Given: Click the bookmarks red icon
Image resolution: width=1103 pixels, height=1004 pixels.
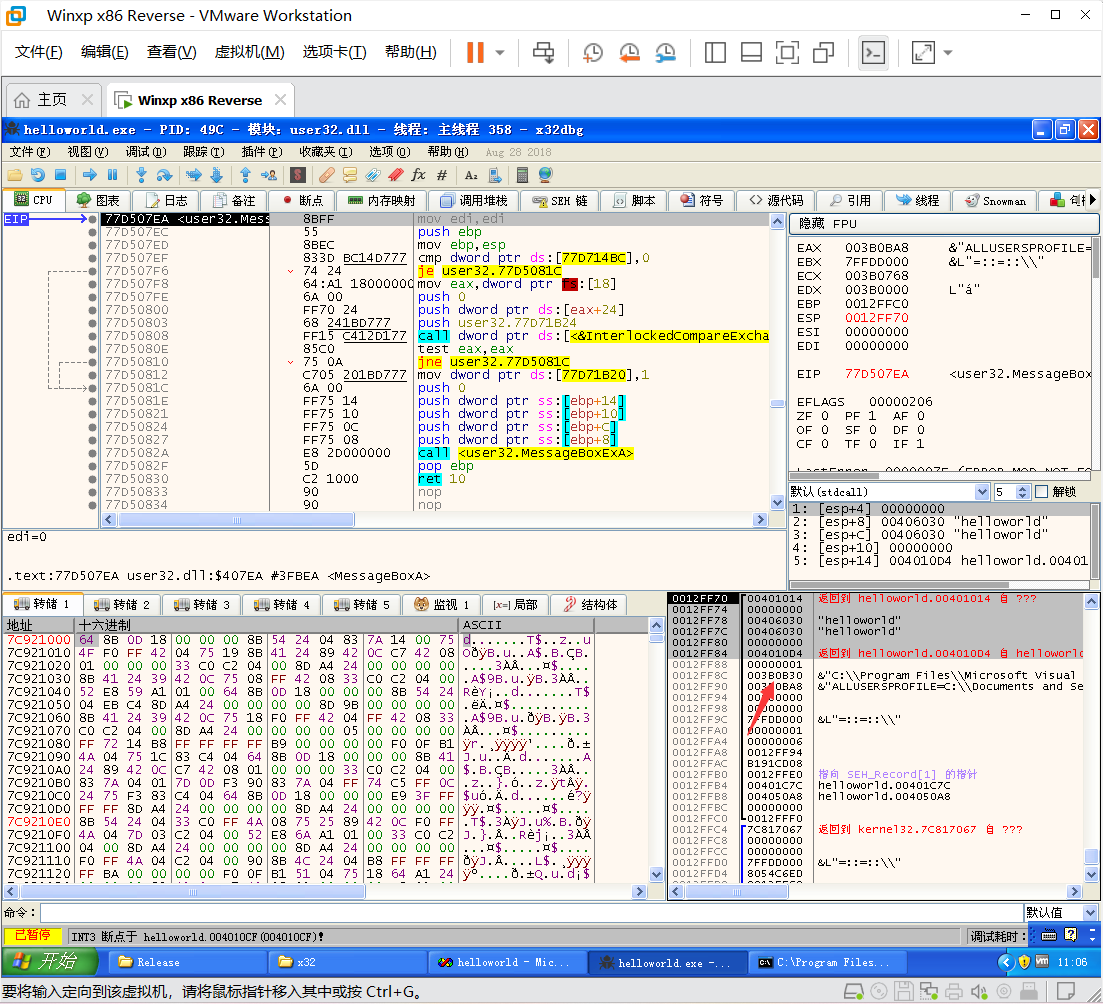Looking at the screenshot, I should coord(395,174).
